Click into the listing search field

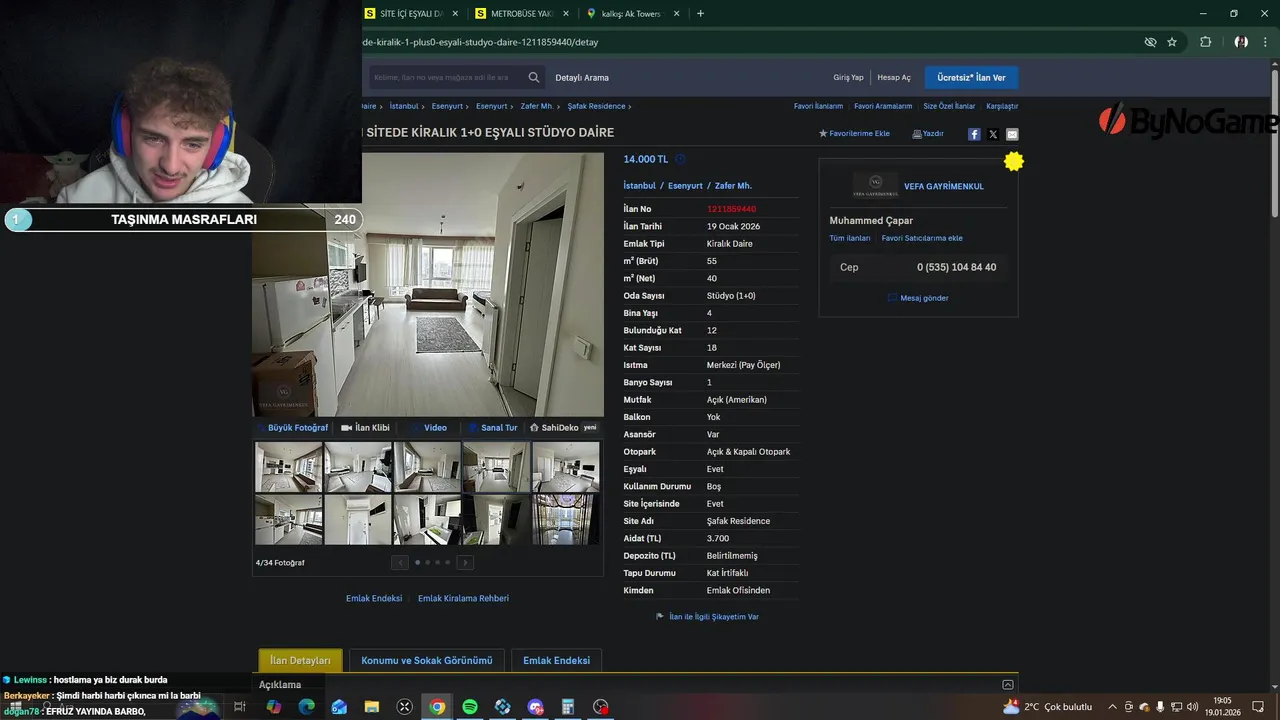[x=445, y=77]
